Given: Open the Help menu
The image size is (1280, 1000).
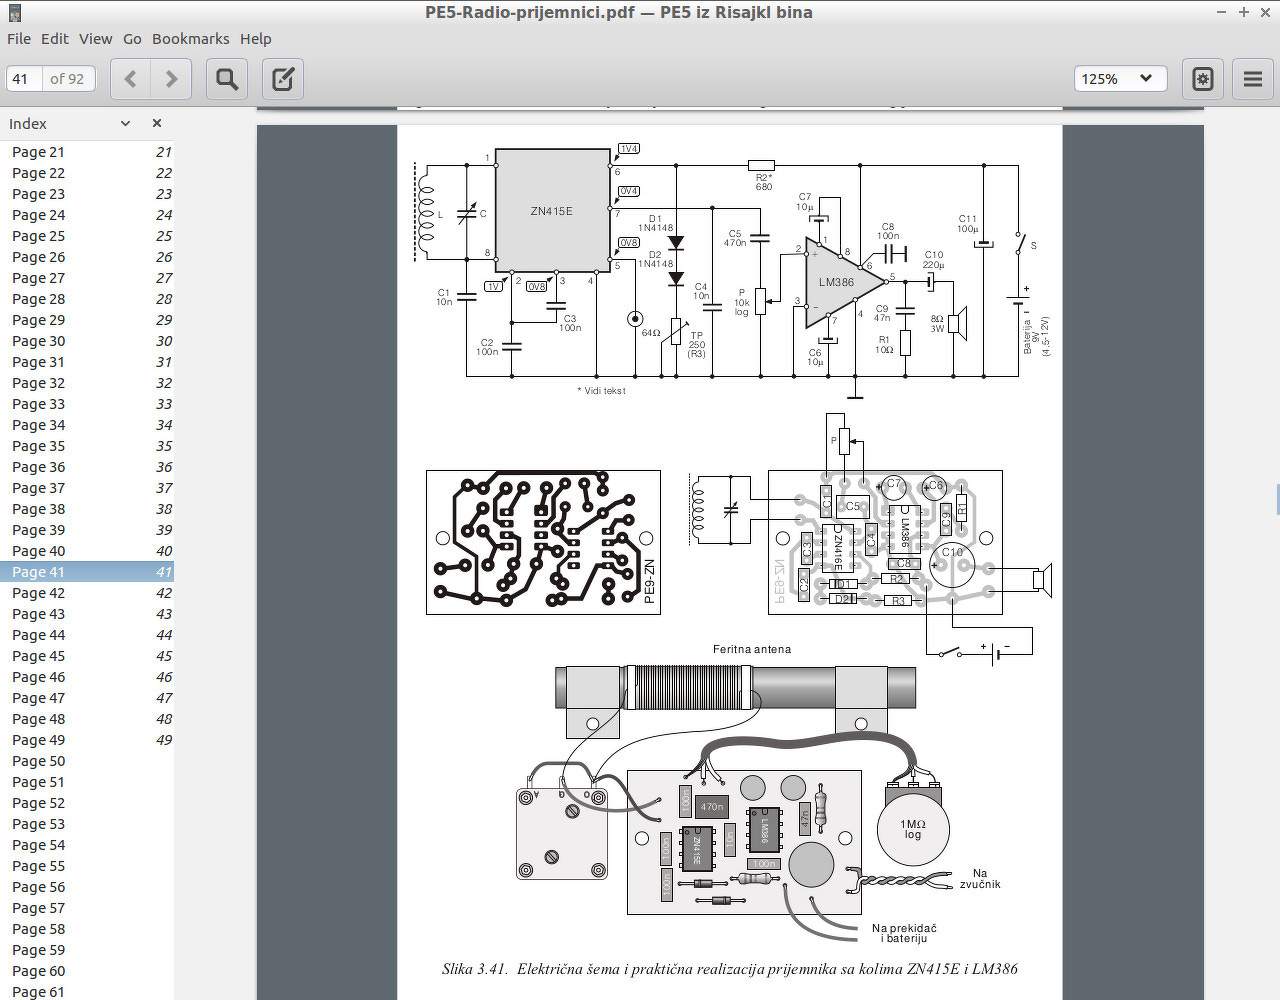Looking at the screenshot, I should [x=256, y=39].
